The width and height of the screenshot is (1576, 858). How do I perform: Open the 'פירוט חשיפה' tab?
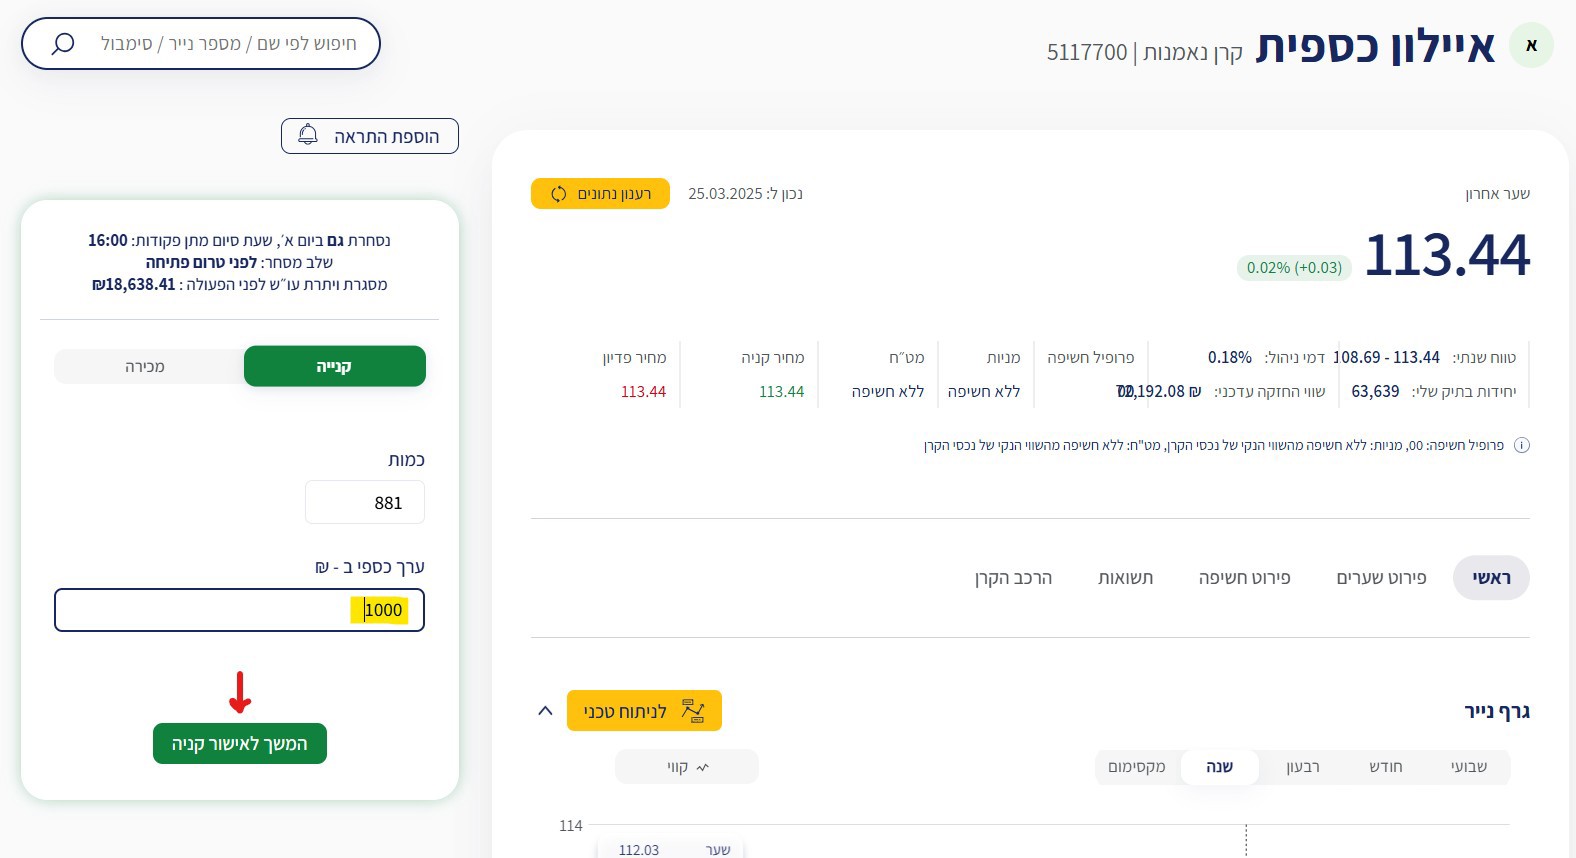pyautogui.click(x=1244, y=578)
